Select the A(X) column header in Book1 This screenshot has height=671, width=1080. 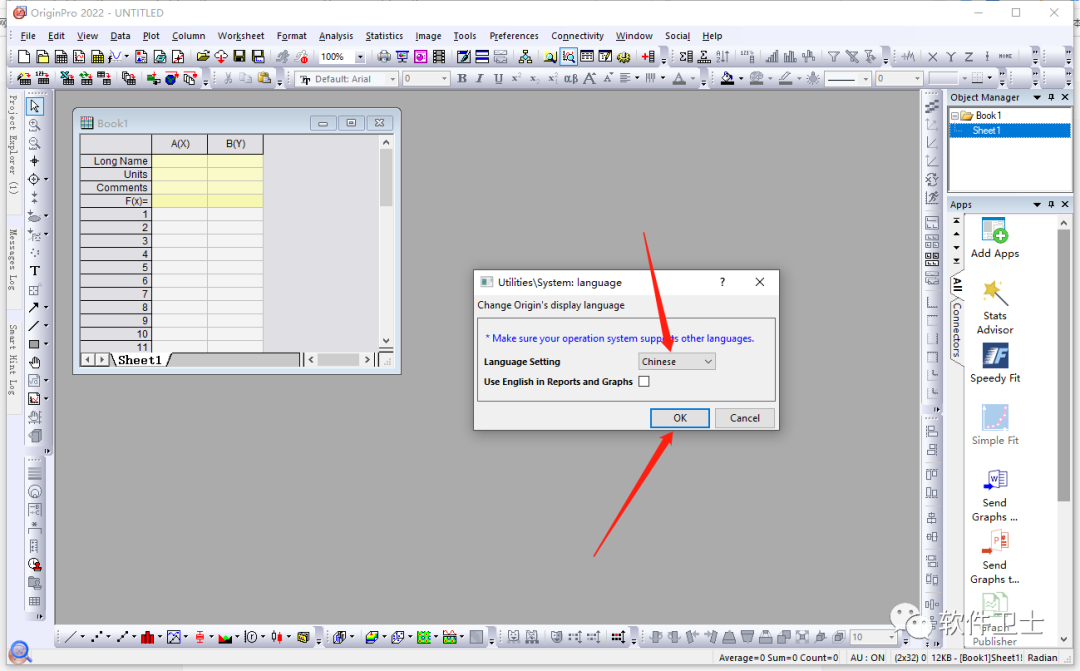click(x=180, y=143)
